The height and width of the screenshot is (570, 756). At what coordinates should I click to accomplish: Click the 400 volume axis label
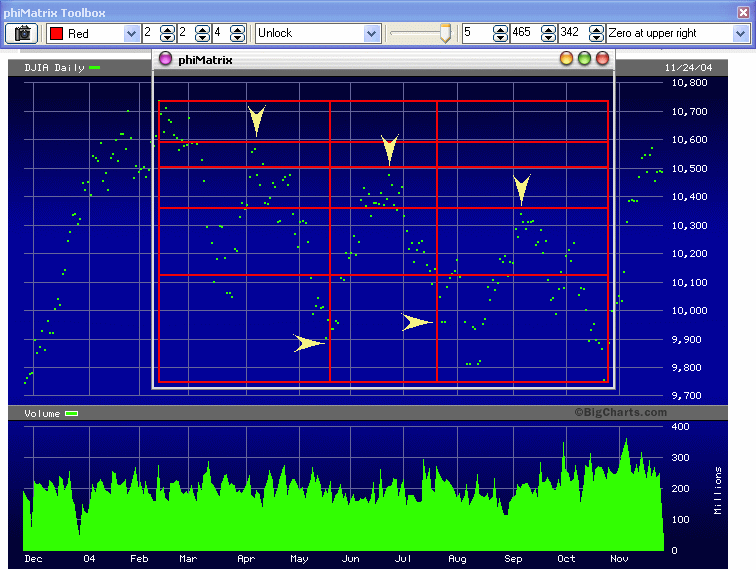[x=680, y=426]
